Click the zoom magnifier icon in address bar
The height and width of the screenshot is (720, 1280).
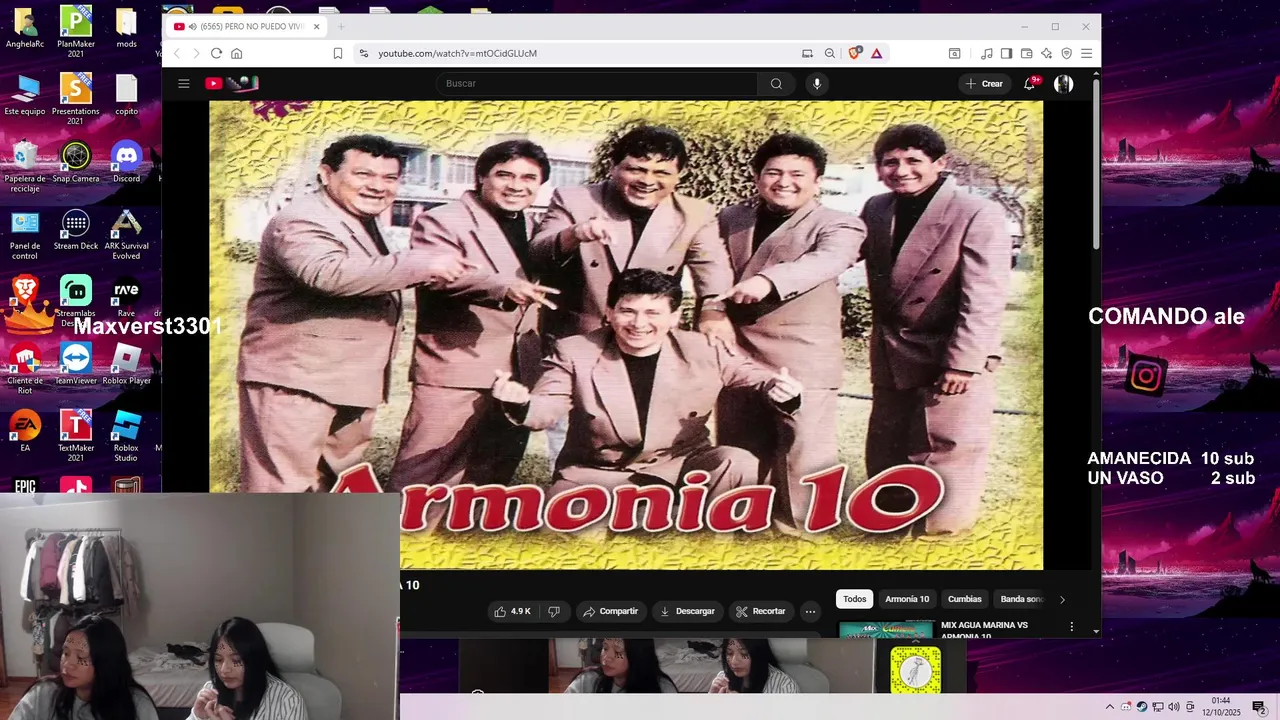830,53
